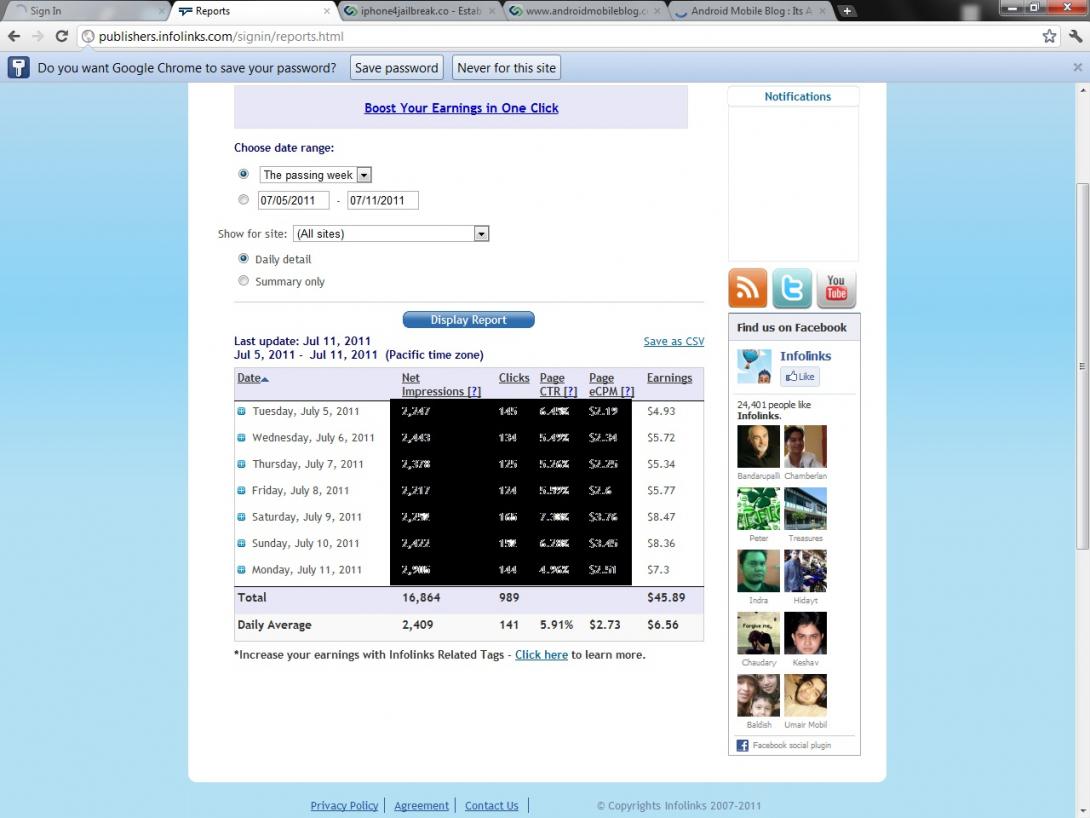
Task: Expand Monday, July 11 row plus icon
Action: coord(241,570)
